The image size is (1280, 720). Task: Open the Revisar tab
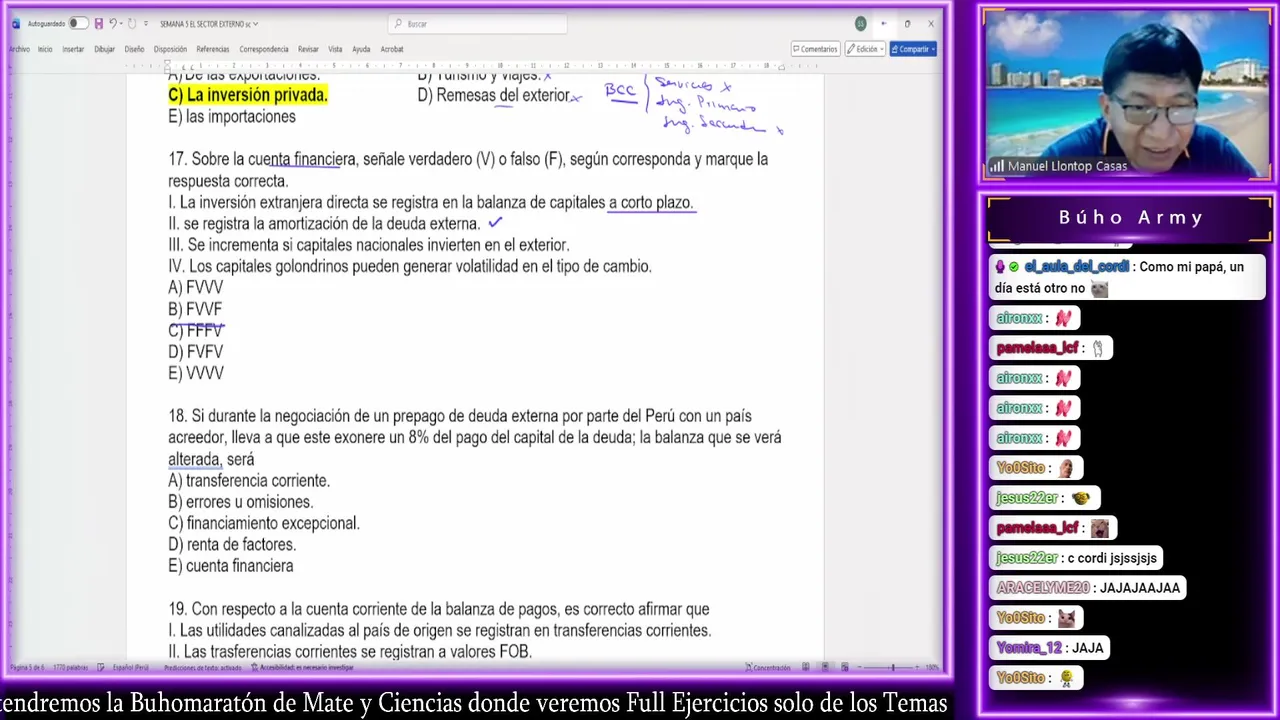pos(308,49)
